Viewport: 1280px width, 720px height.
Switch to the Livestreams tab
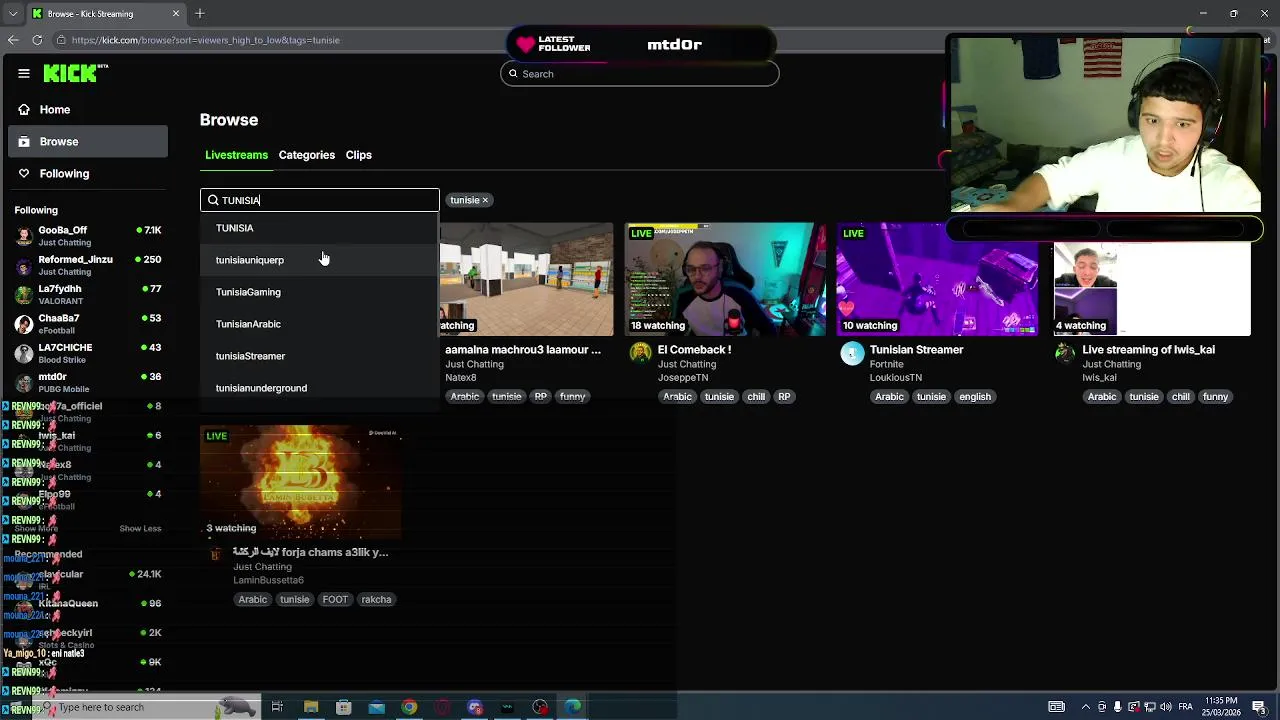point(236,155)
